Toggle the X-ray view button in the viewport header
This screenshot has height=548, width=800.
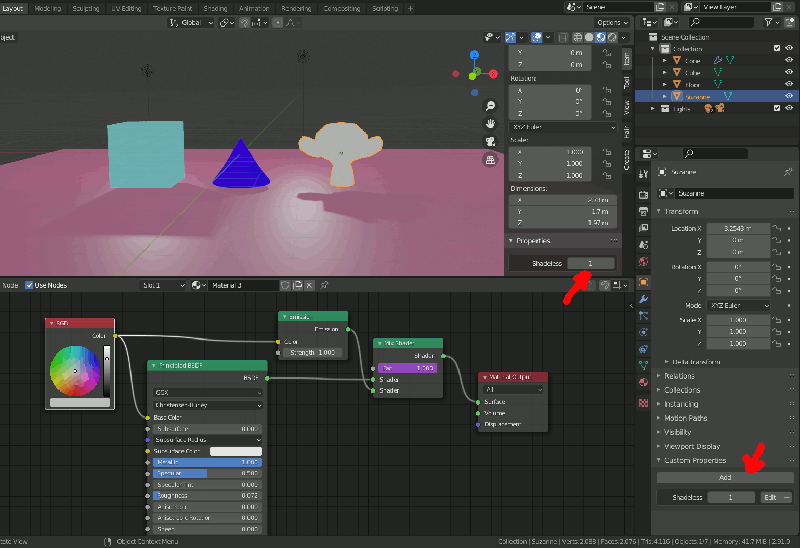563,37
